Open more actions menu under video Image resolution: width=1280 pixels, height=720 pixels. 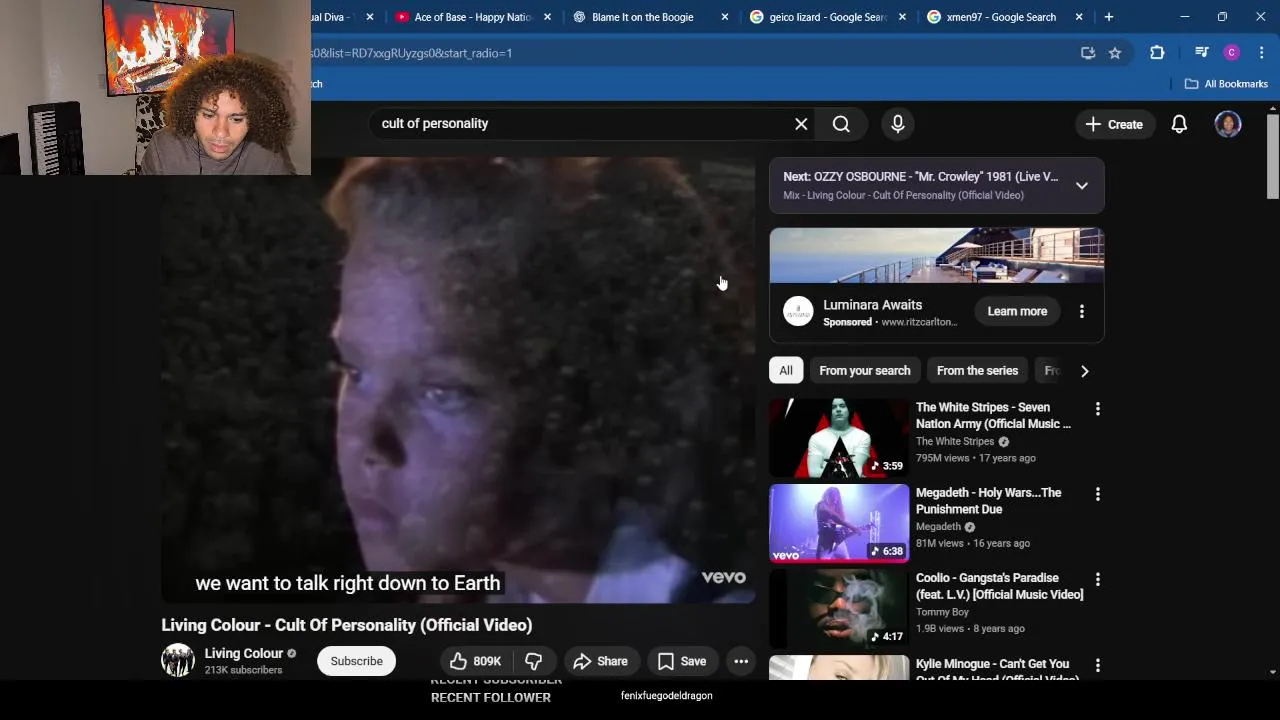pos(741,661)
